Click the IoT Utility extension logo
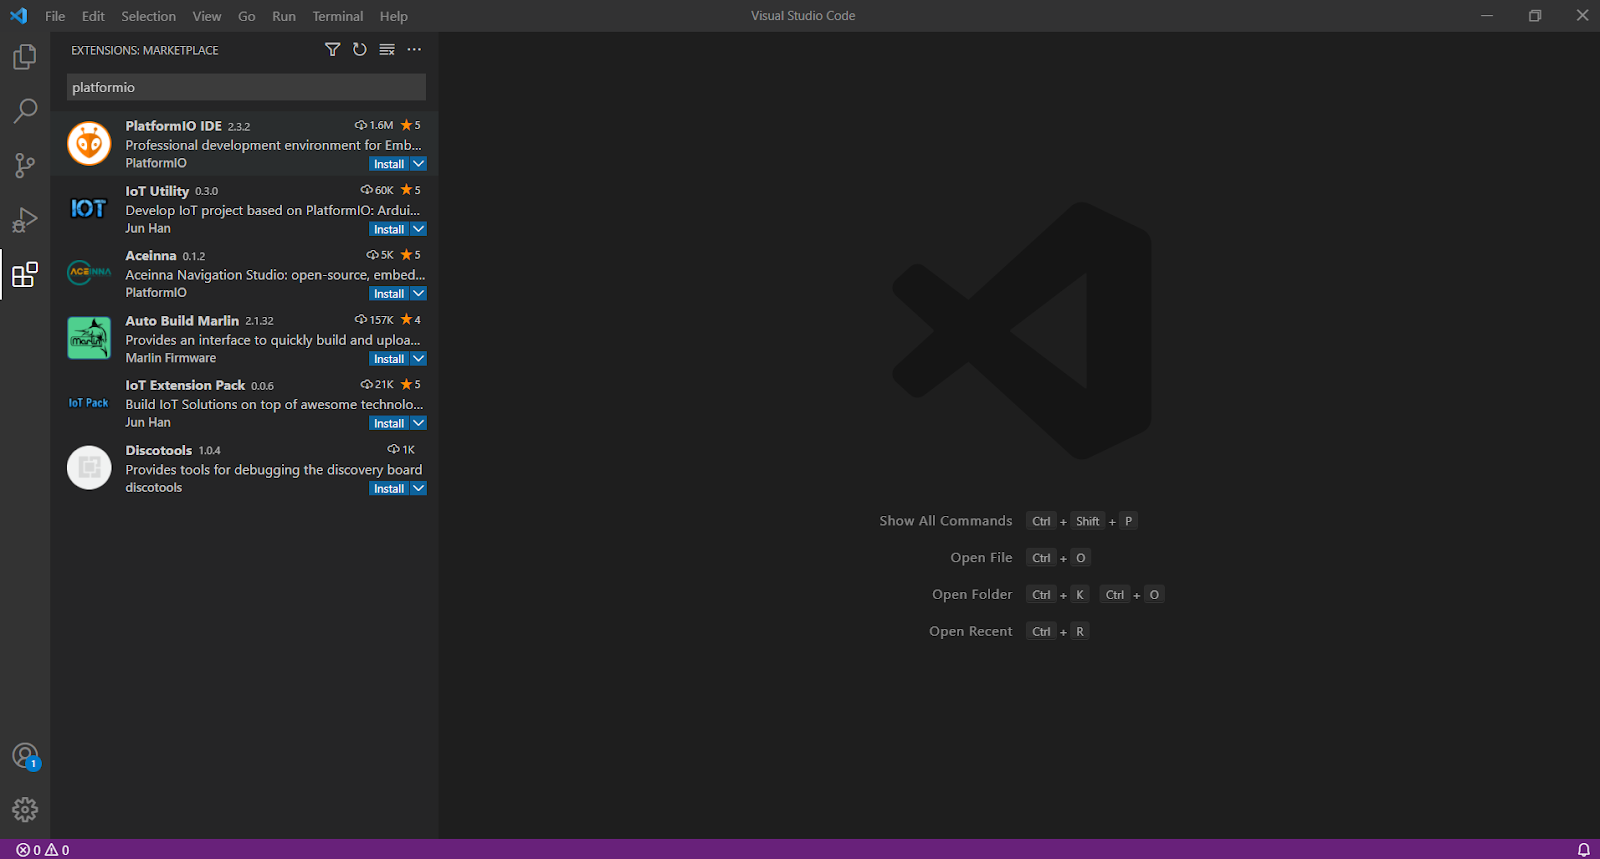Screen dimensions: 1600x859 89,209
